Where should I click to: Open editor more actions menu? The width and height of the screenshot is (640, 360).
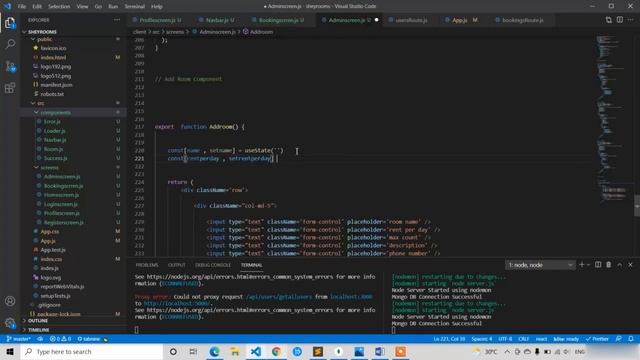pyautogui.click(x=631, y=20)
